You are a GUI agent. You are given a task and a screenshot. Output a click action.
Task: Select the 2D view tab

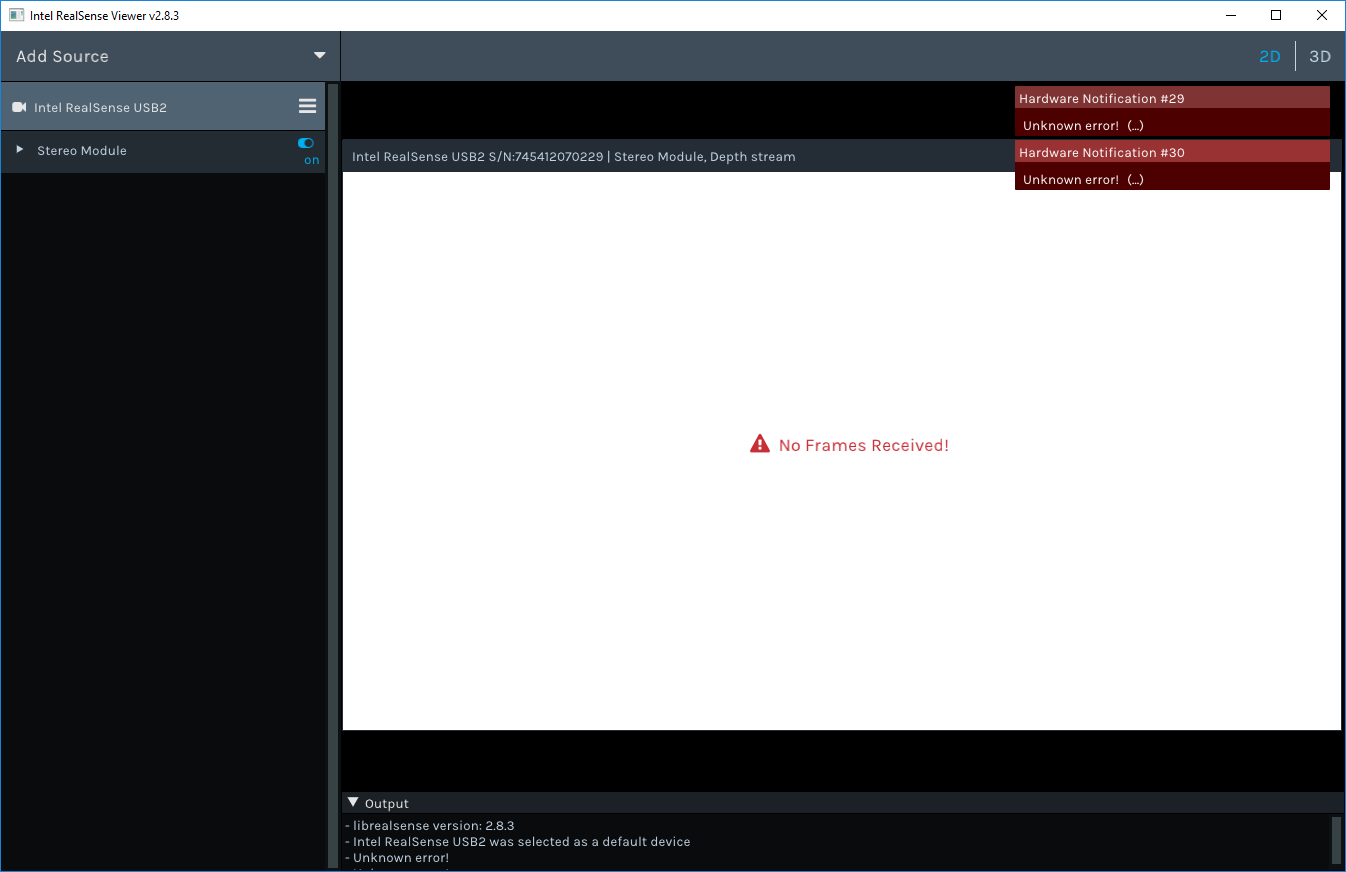[x=1269, y=56]
